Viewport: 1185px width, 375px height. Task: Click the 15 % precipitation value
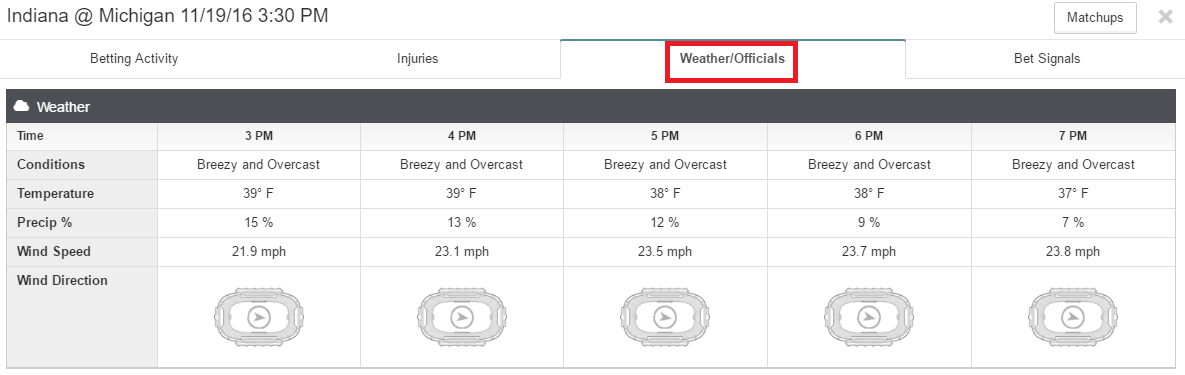click(258, 222)
